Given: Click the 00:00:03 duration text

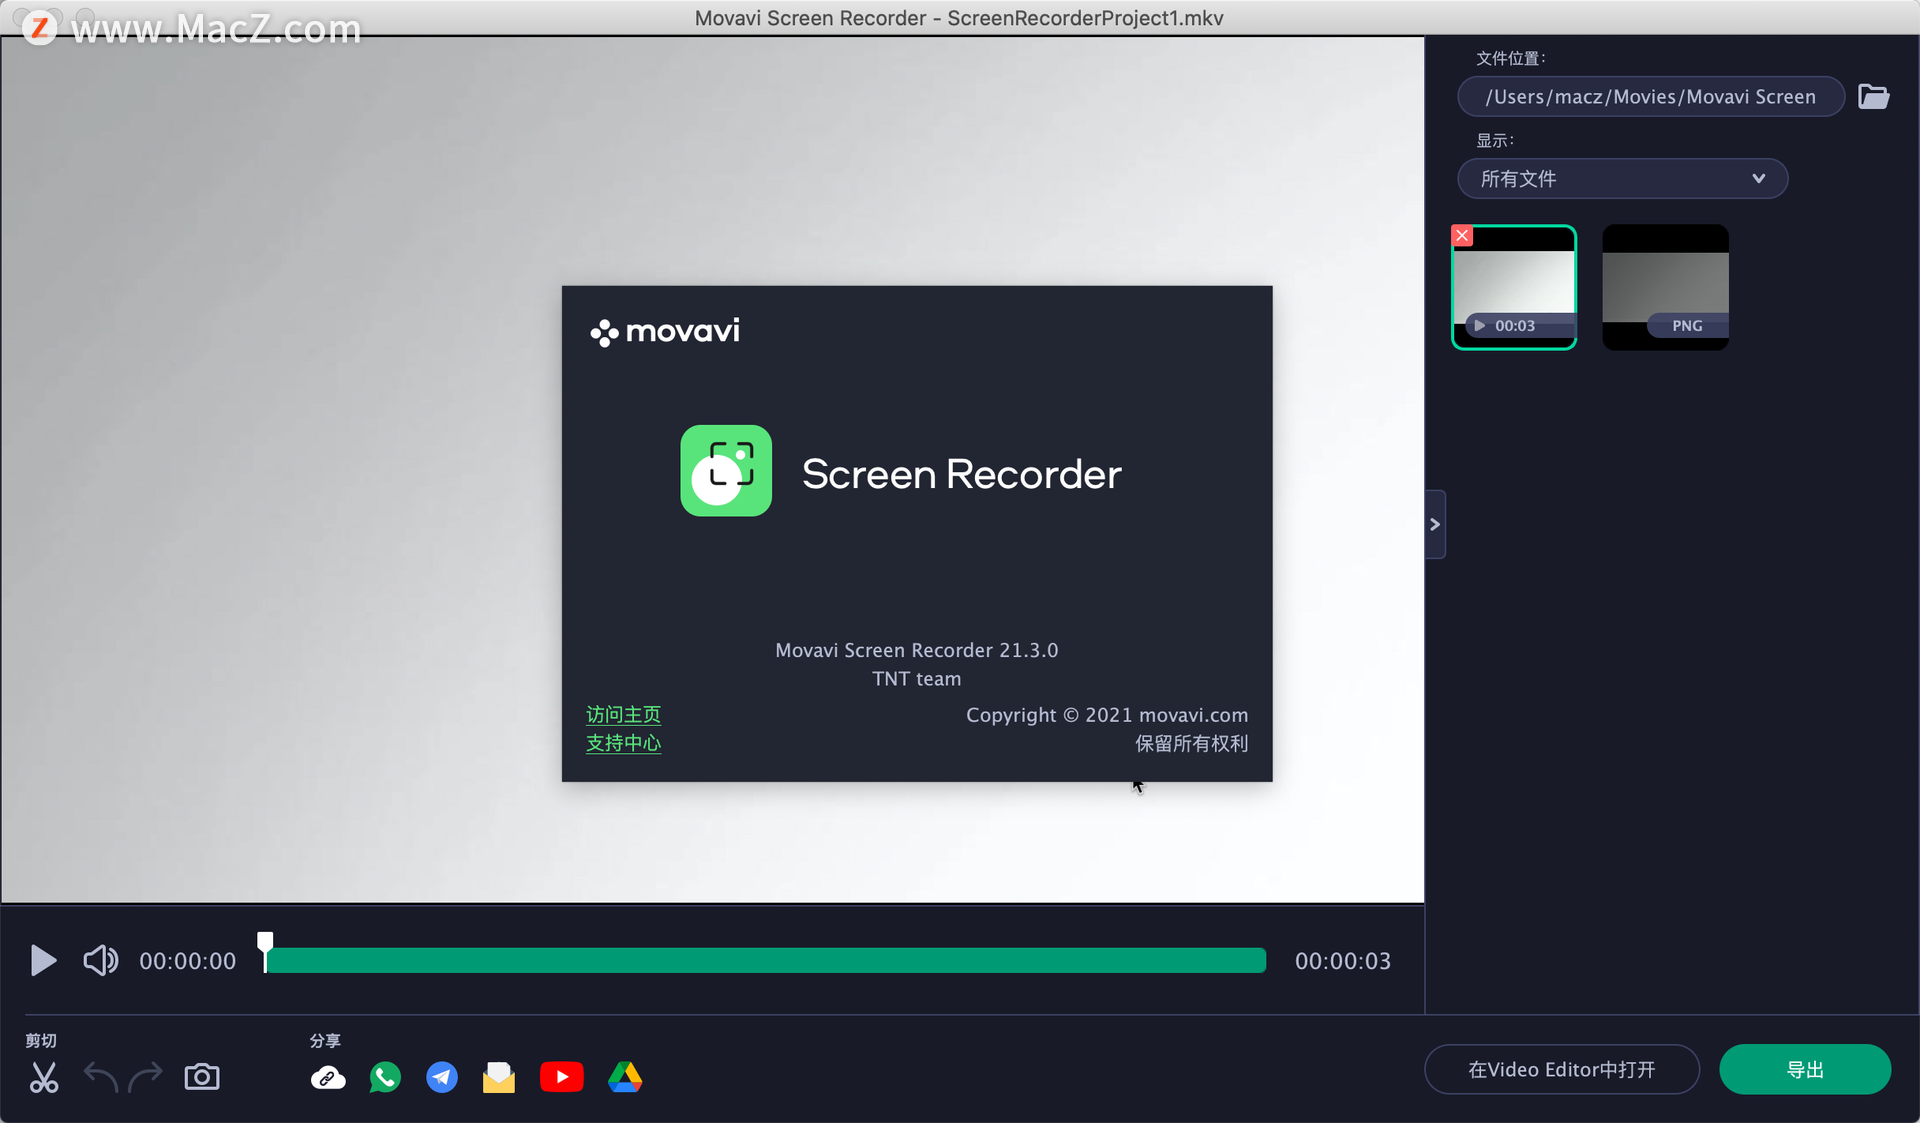Looking at the screenshot, I should (1343, 961).
